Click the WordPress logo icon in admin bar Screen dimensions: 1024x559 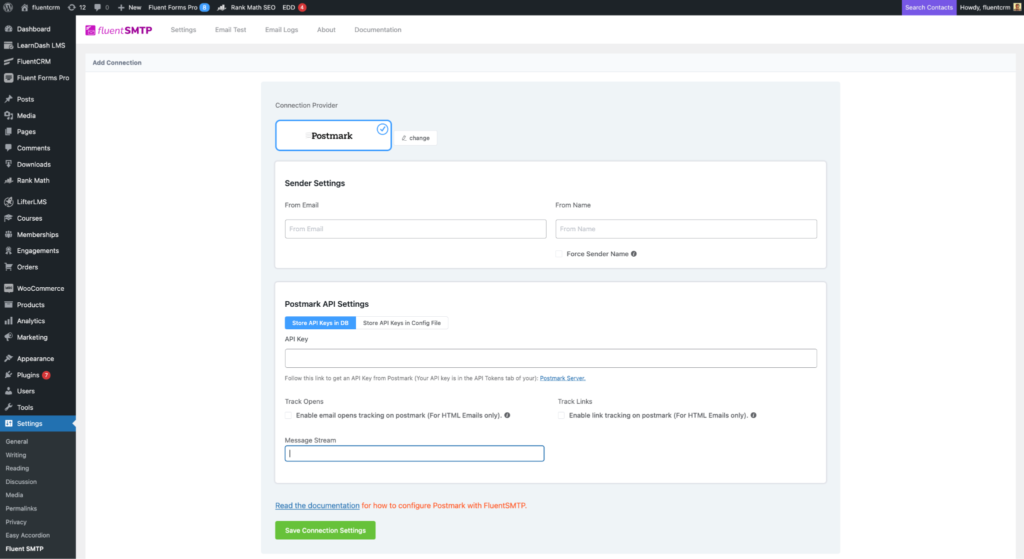[8, 7]
